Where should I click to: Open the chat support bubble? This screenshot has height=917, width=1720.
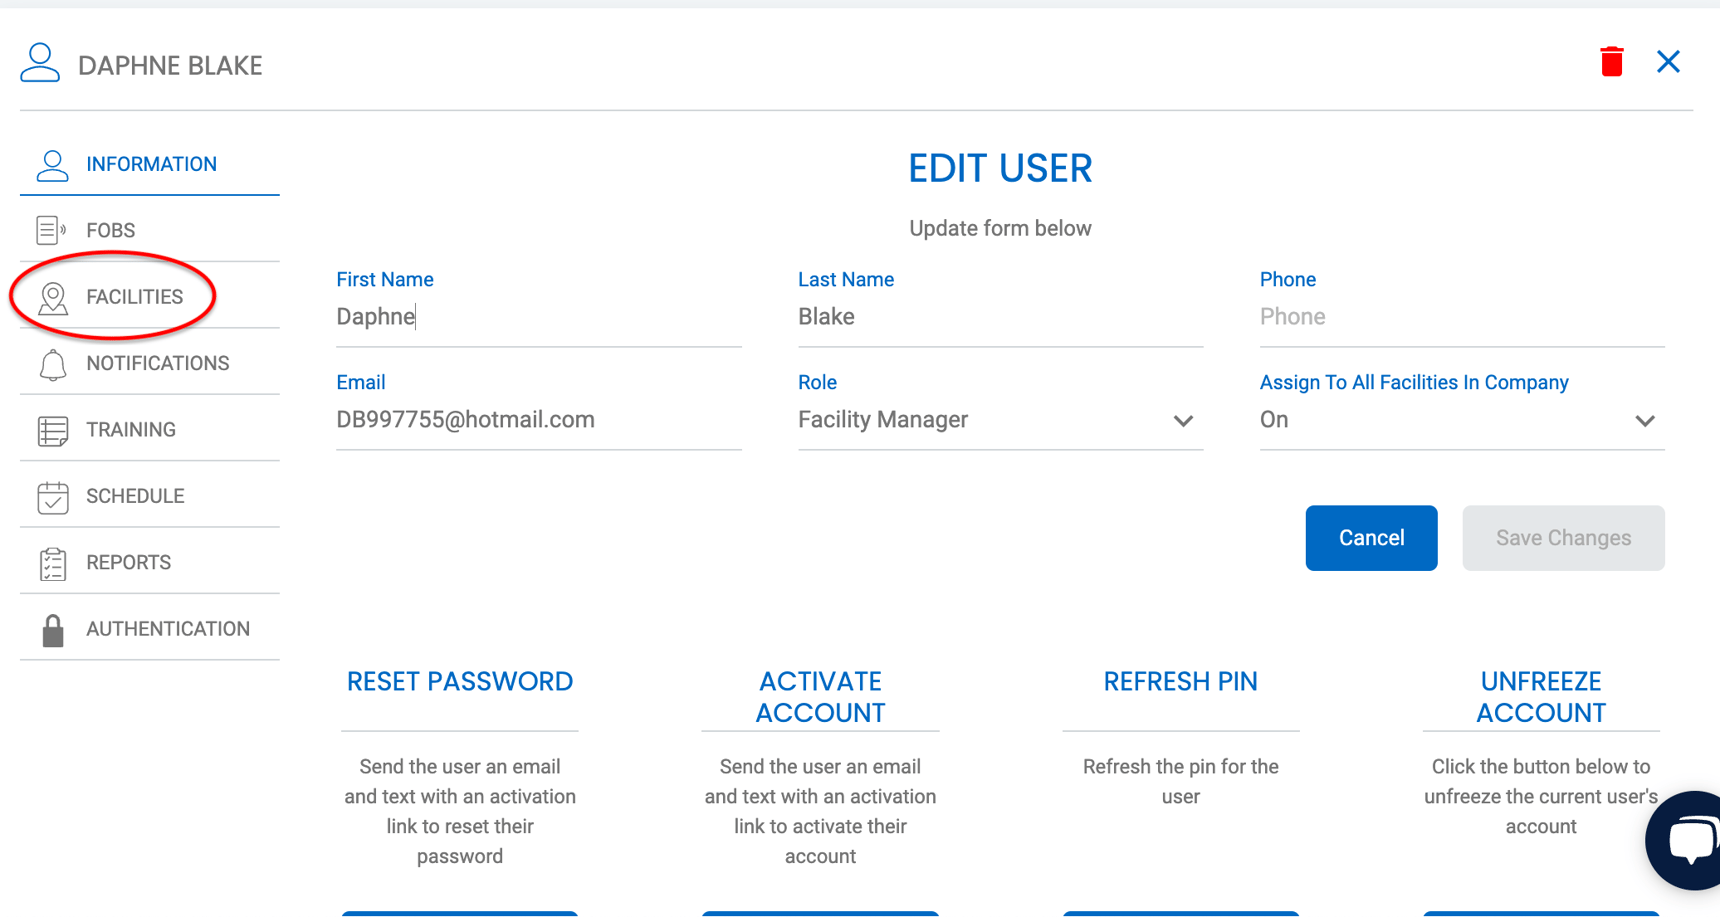point(1690,840)
